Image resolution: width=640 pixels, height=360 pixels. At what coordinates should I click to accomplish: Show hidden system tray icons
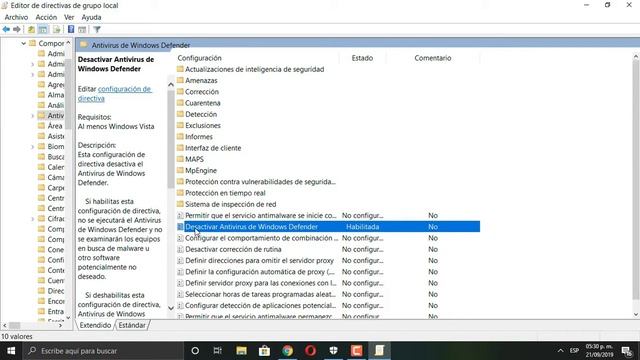pyautogui.click(x=560, y=351)
